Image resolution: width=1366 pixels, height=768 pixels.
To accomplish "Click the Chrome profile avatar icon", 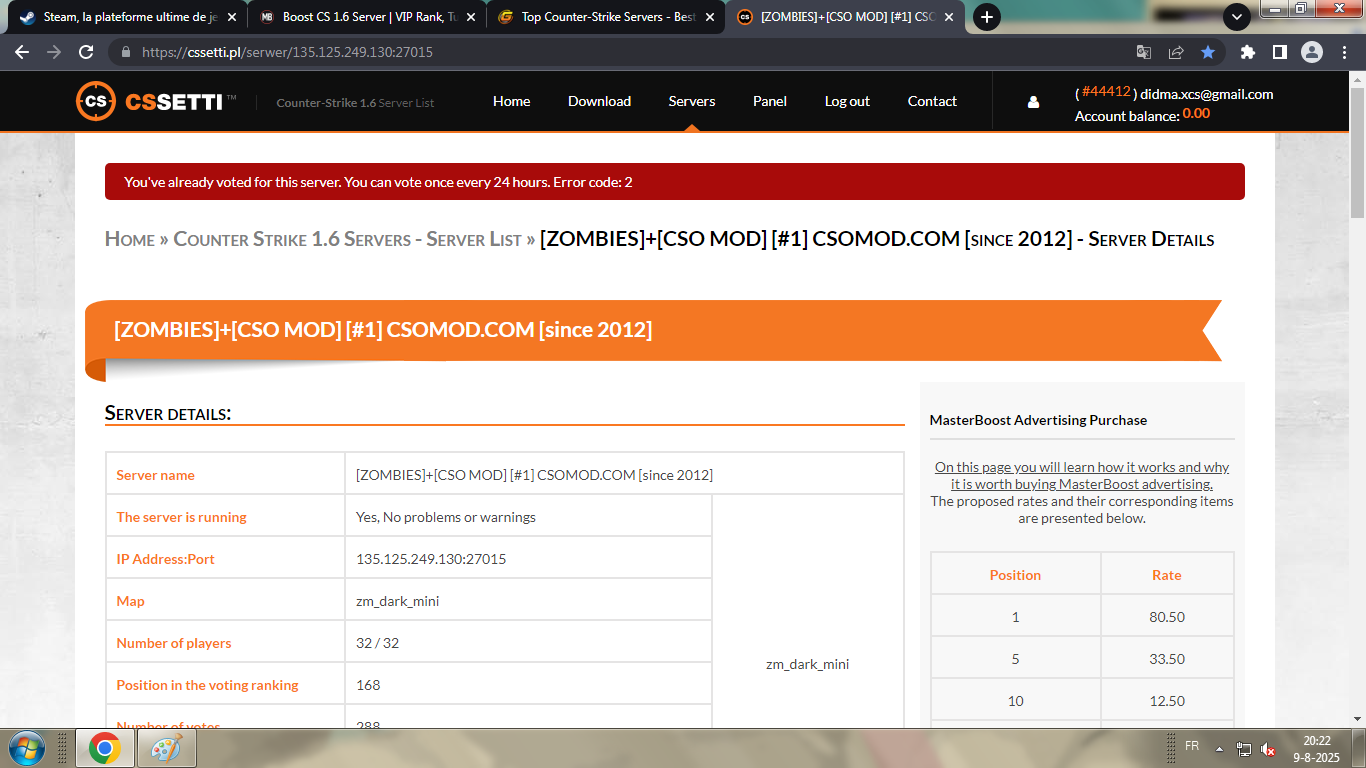I will [1311, 52].
